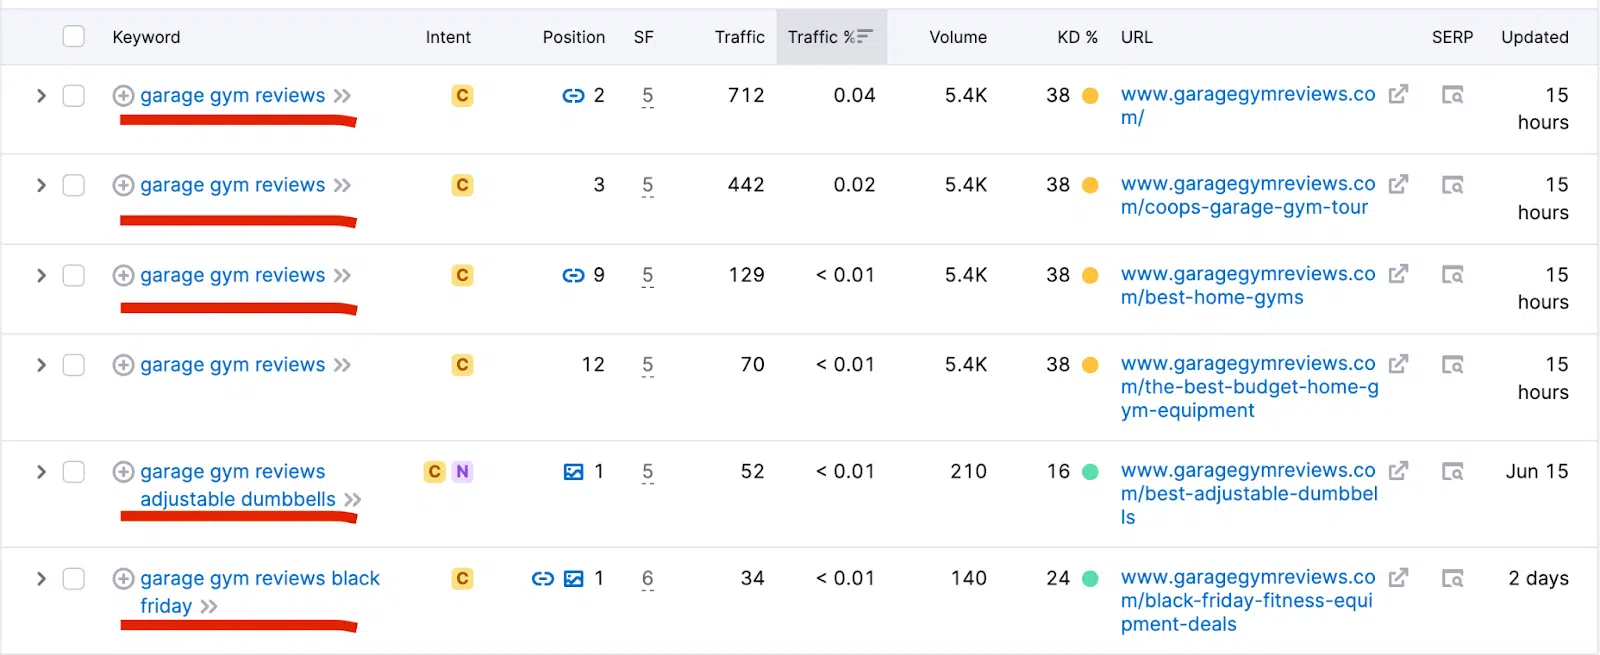
Task: Click the green KD dot beside 16
Action: (x=1090, y=471)
